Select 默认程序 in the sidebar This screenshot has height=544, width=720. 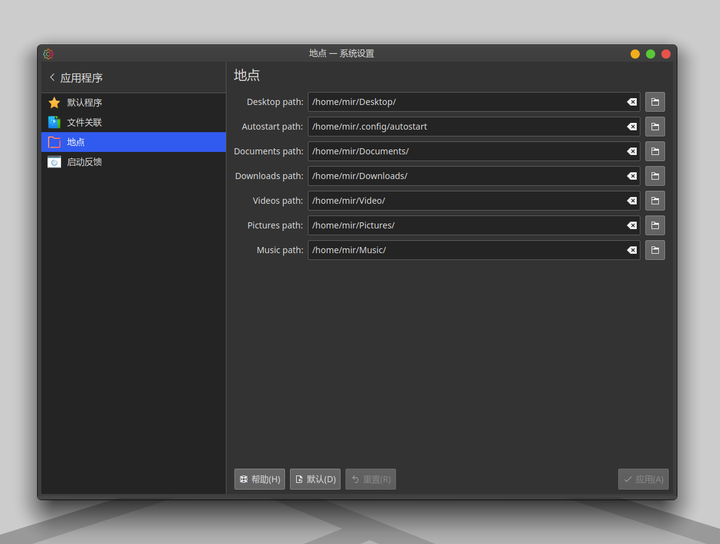pyautogui.click(x=134, y=102)
